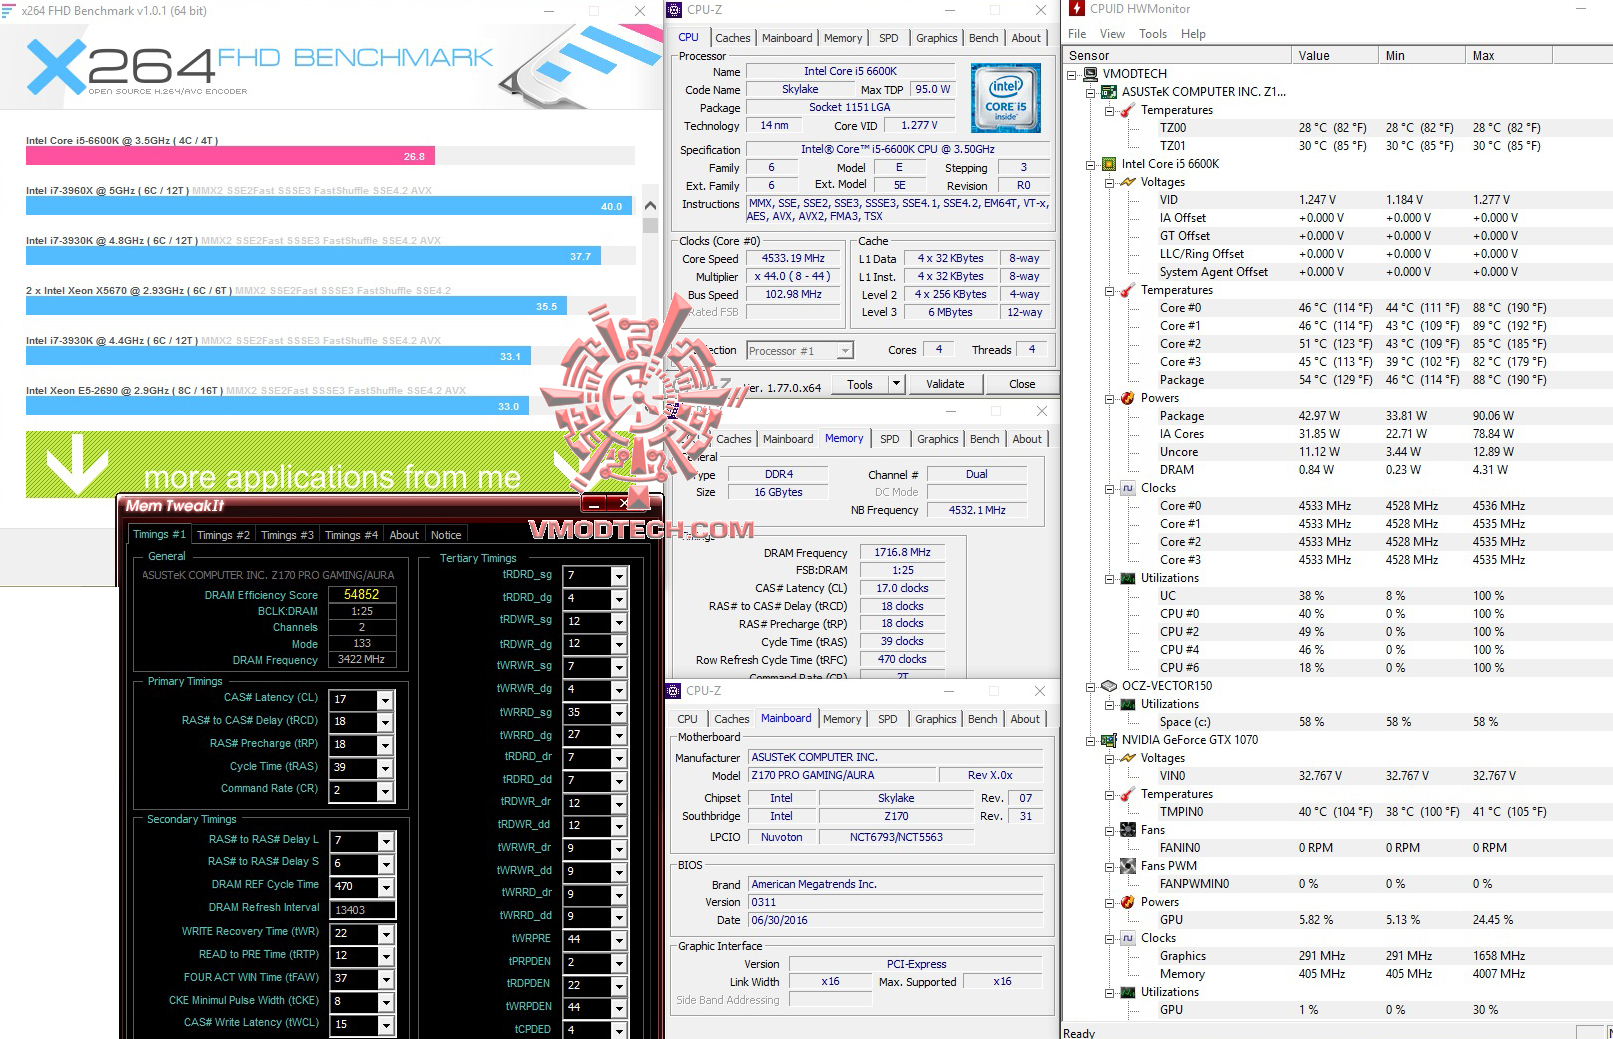Switch to the Timings #2 tab in Mem TweakIt
The image size is (1613, 1039).
[222, 535]
